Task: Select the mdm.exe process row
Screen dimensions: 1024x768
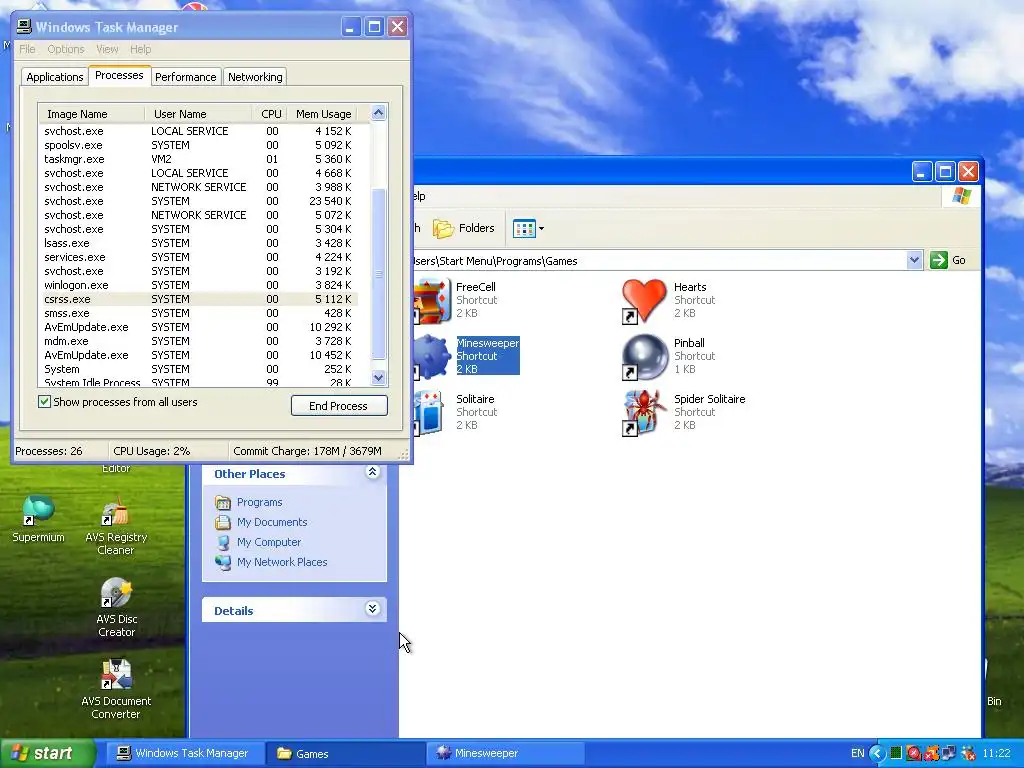Action: click(x=198, y=342)
